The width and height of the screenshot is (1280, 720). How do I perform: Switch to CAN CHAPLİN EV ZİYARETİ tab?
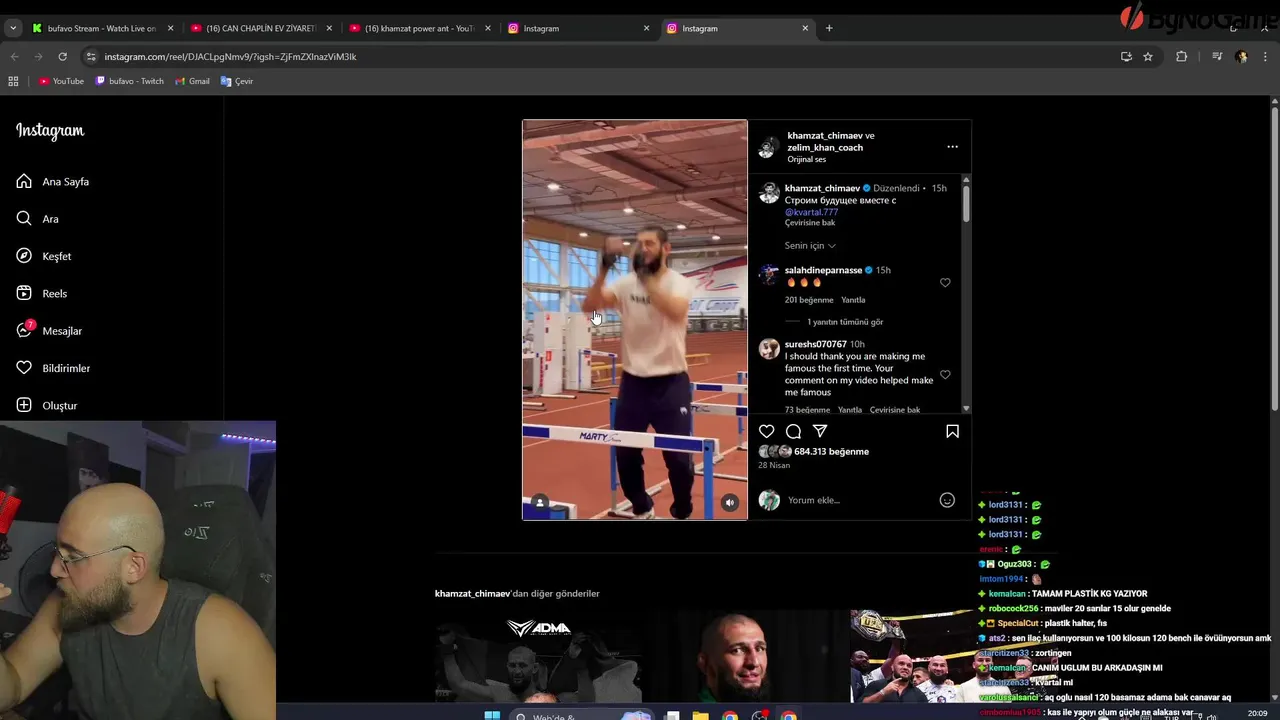point(260,28)
